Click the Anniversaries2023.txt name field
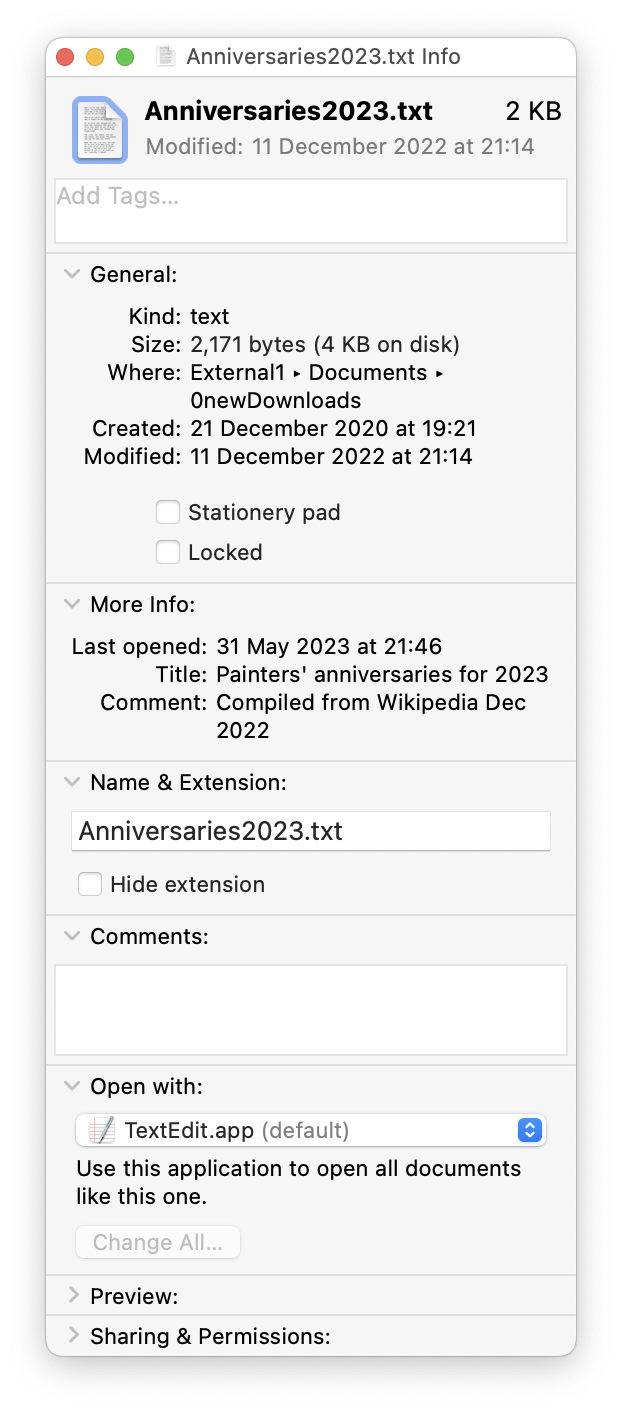Image resolution: width=622 pixels, height=1410 pixels. click(x=311, y=831)
